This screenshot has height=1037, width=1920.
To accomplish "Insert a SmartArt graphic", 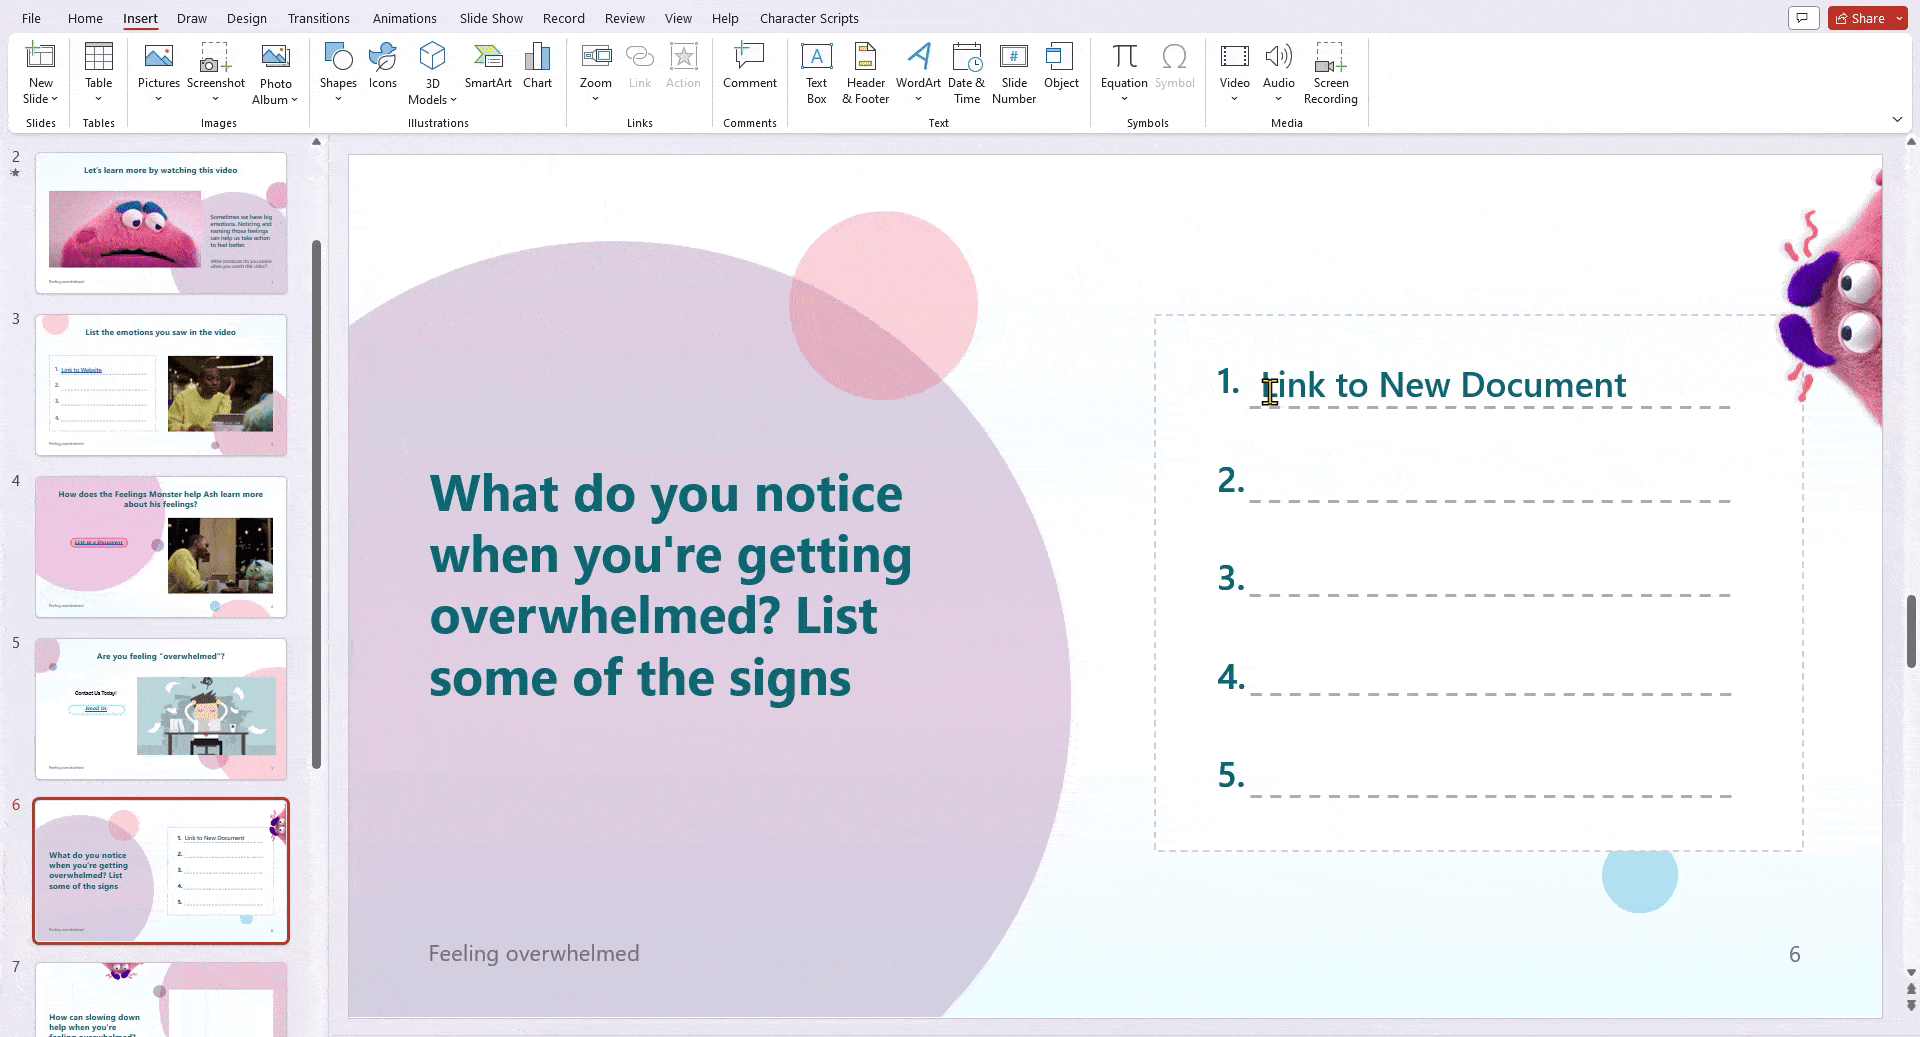I will point(488,70).
